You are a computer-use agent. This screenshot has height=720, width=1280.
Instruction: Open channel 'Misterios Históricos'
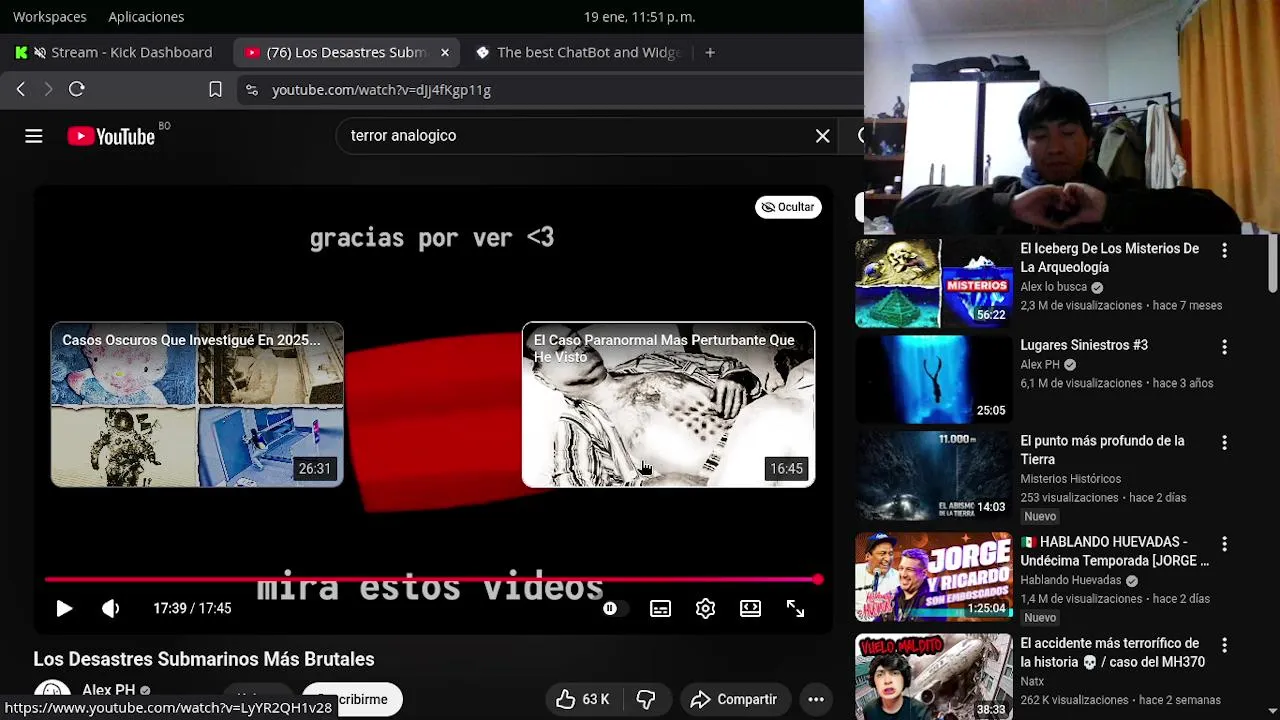1070,479
